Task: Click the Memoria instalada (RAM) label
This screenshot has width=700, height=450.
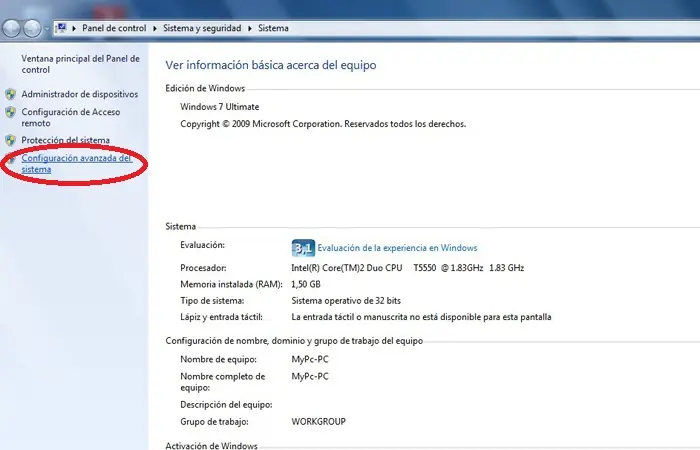Action: pyautogui.click(x=231, y=284)
